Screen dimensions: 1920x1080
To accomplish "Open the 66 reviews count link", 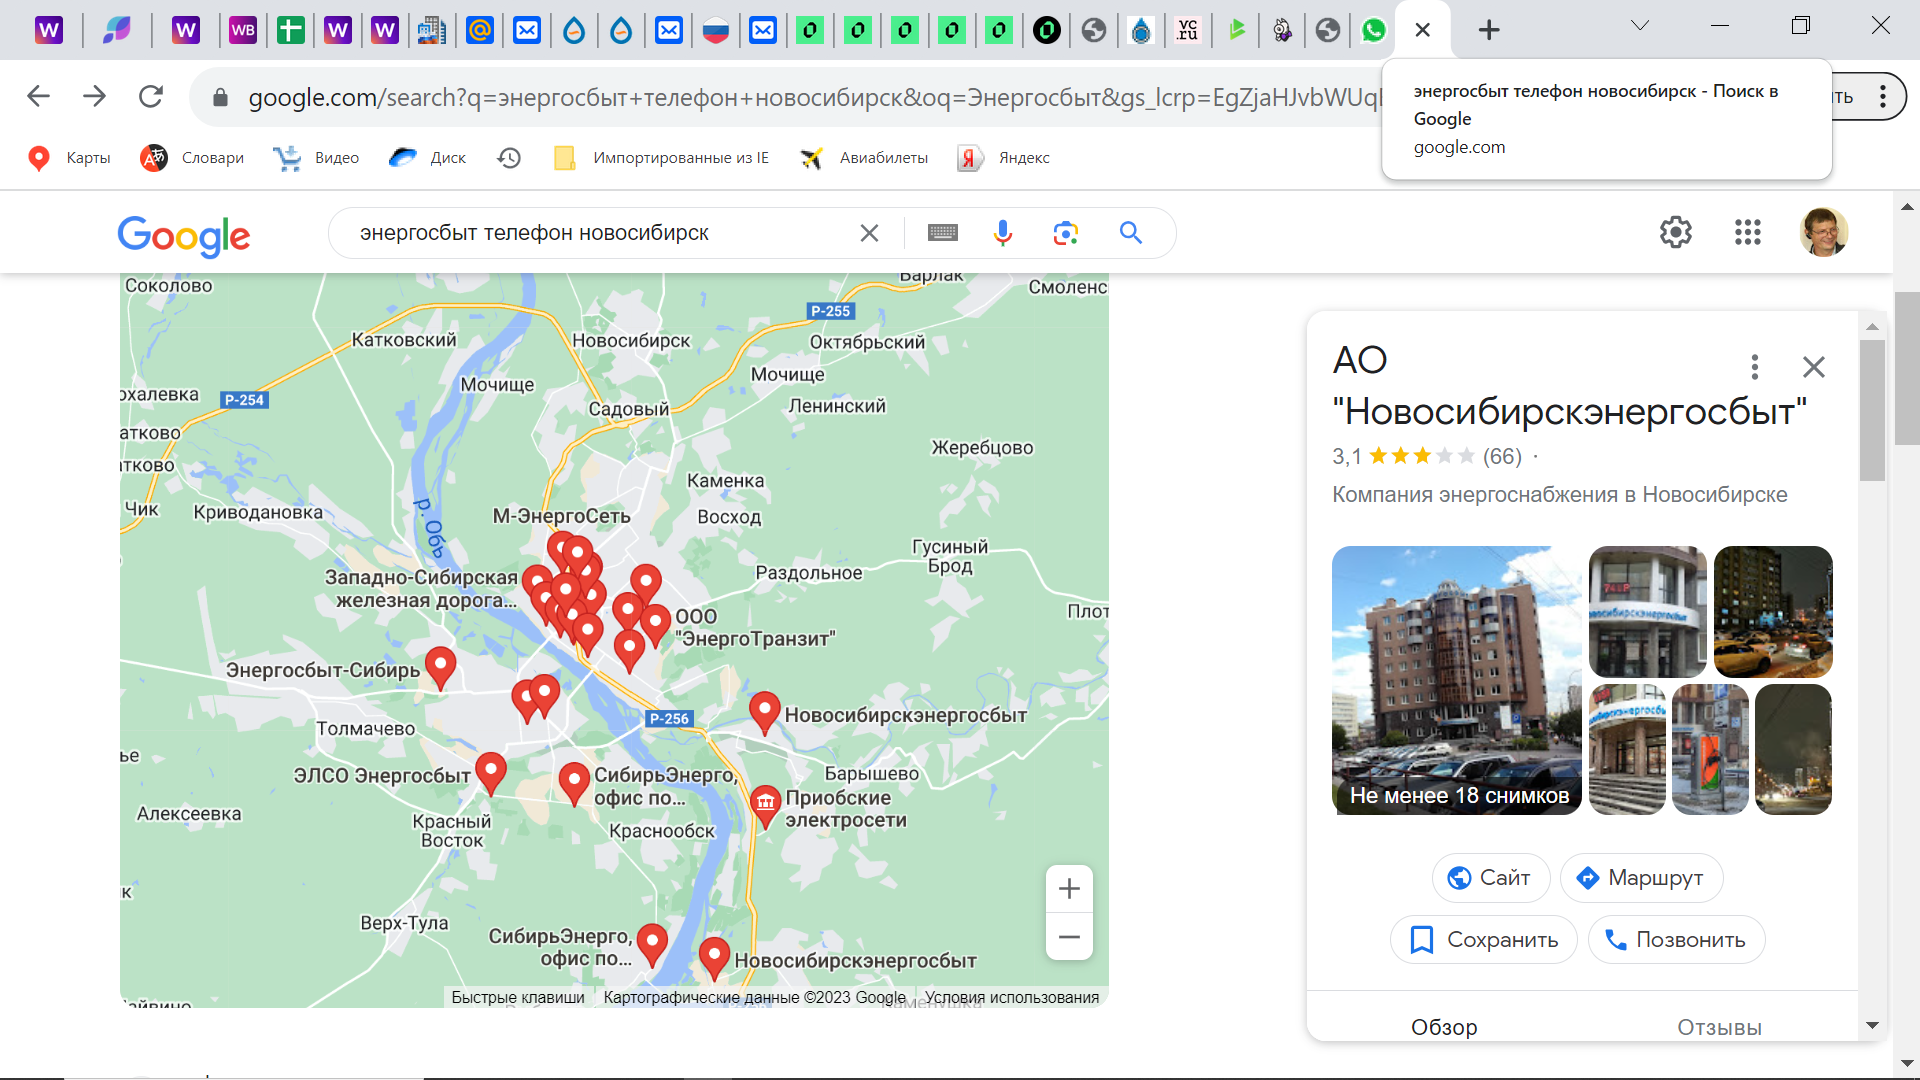I will point(1502,457).
